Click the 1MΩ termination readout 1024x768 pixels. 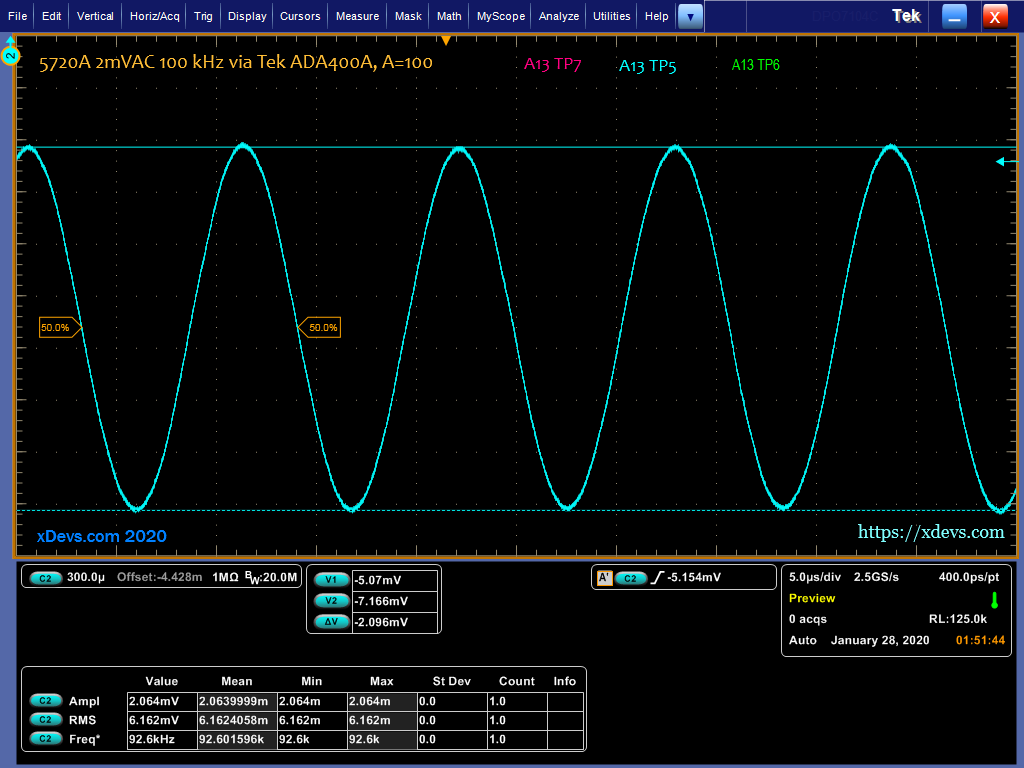[x=225, y=577]
